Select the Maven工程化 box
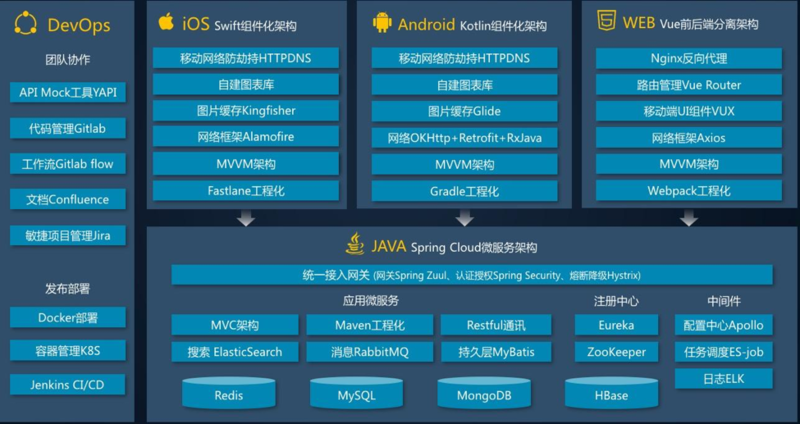Viewport: 800px width, 424px height. point(370,325)
